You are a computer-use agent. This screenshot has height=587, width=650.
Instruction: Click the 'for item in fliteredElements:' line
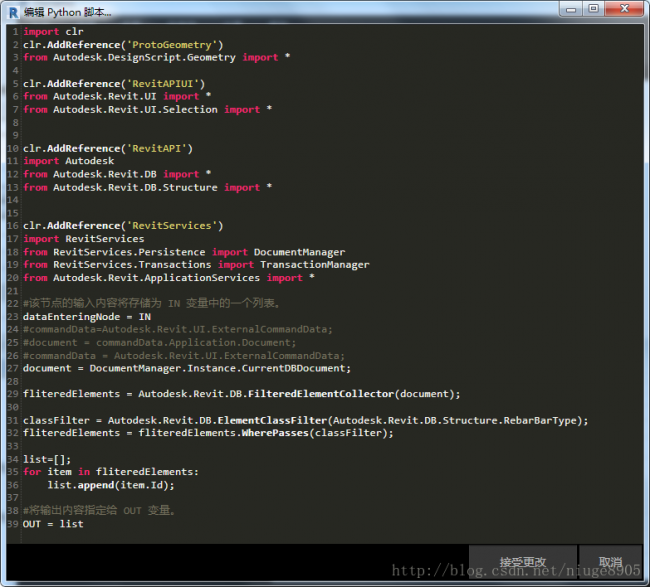pos(111,472)
